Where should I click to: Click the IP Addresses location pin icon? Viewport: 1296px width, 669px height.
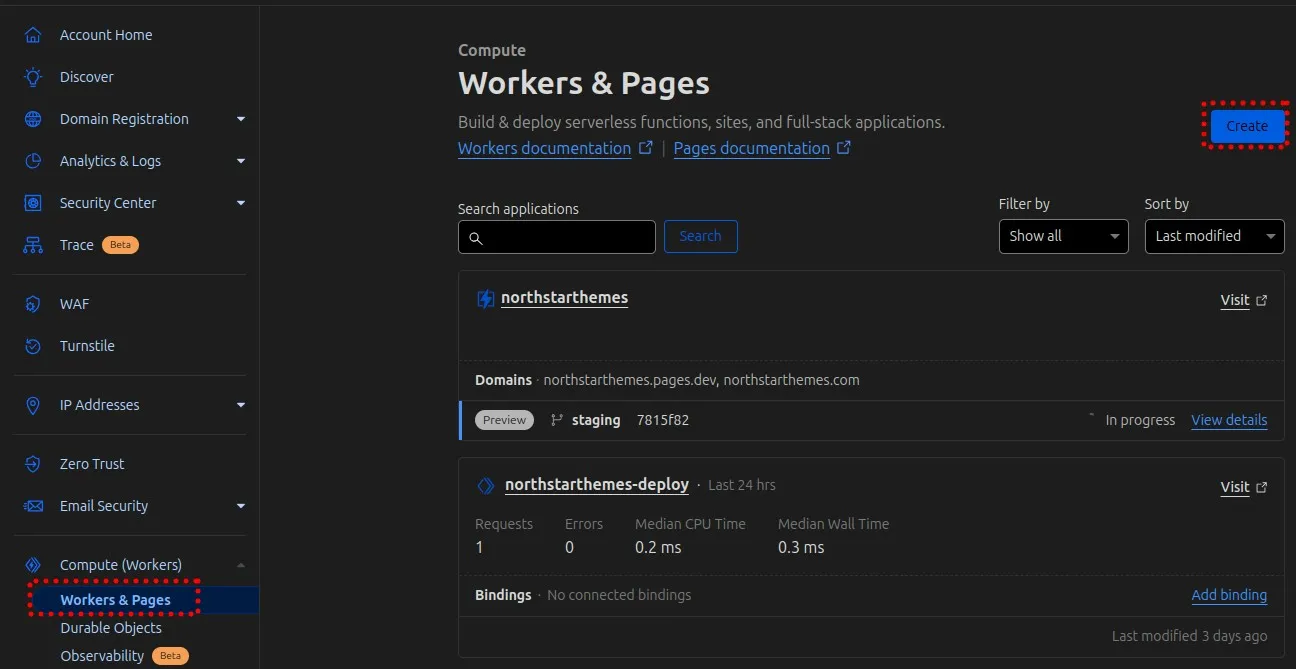pyautogui.click(x=33, y=405)
